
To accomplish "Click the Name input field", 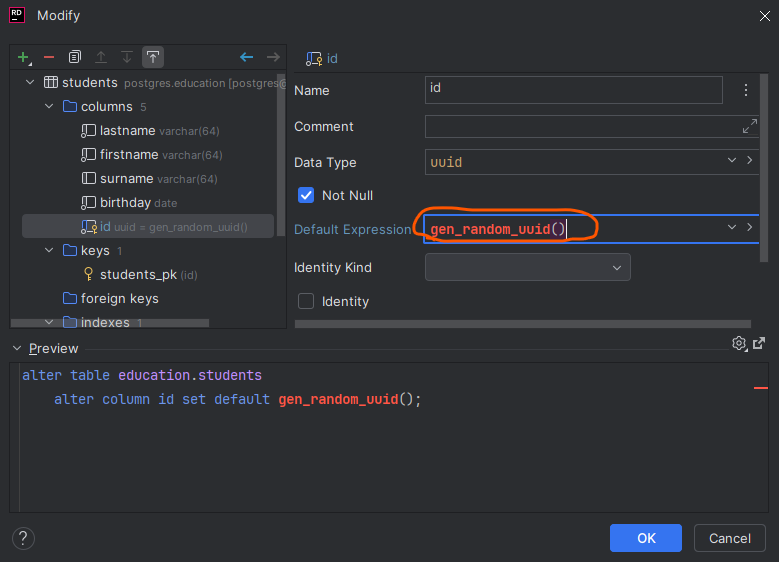I will 574,90.
